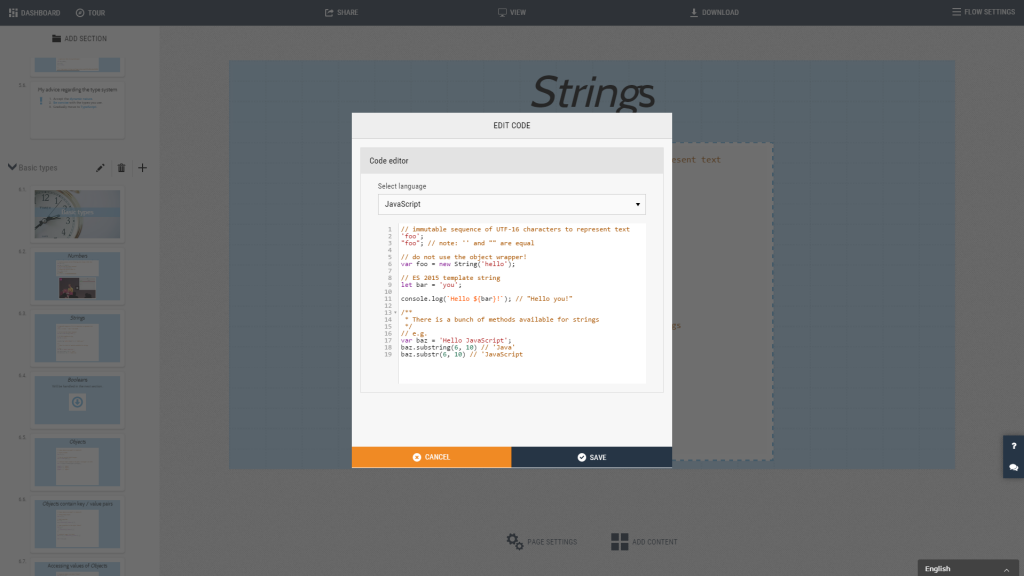
Task: Open the Objects slide thumbnail
Action: pyautogui.click(x=77, y=461)
